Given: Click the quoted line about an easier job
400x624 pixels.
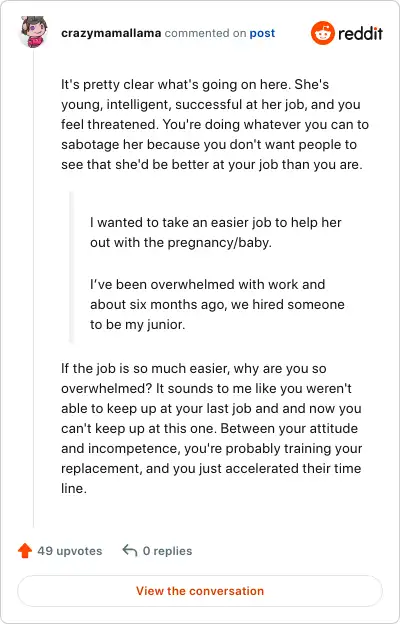Looking at the screenshot, I should [216, 232].
